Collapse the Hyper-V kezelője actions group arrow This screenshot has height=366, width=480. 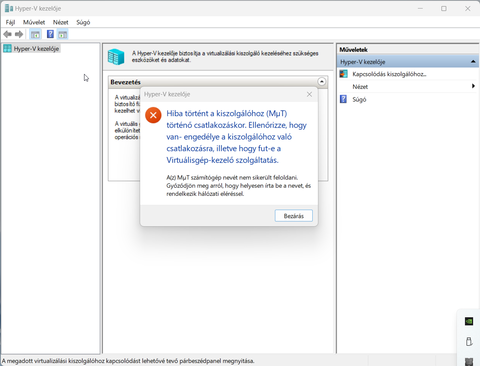click(x=473, y=62)
